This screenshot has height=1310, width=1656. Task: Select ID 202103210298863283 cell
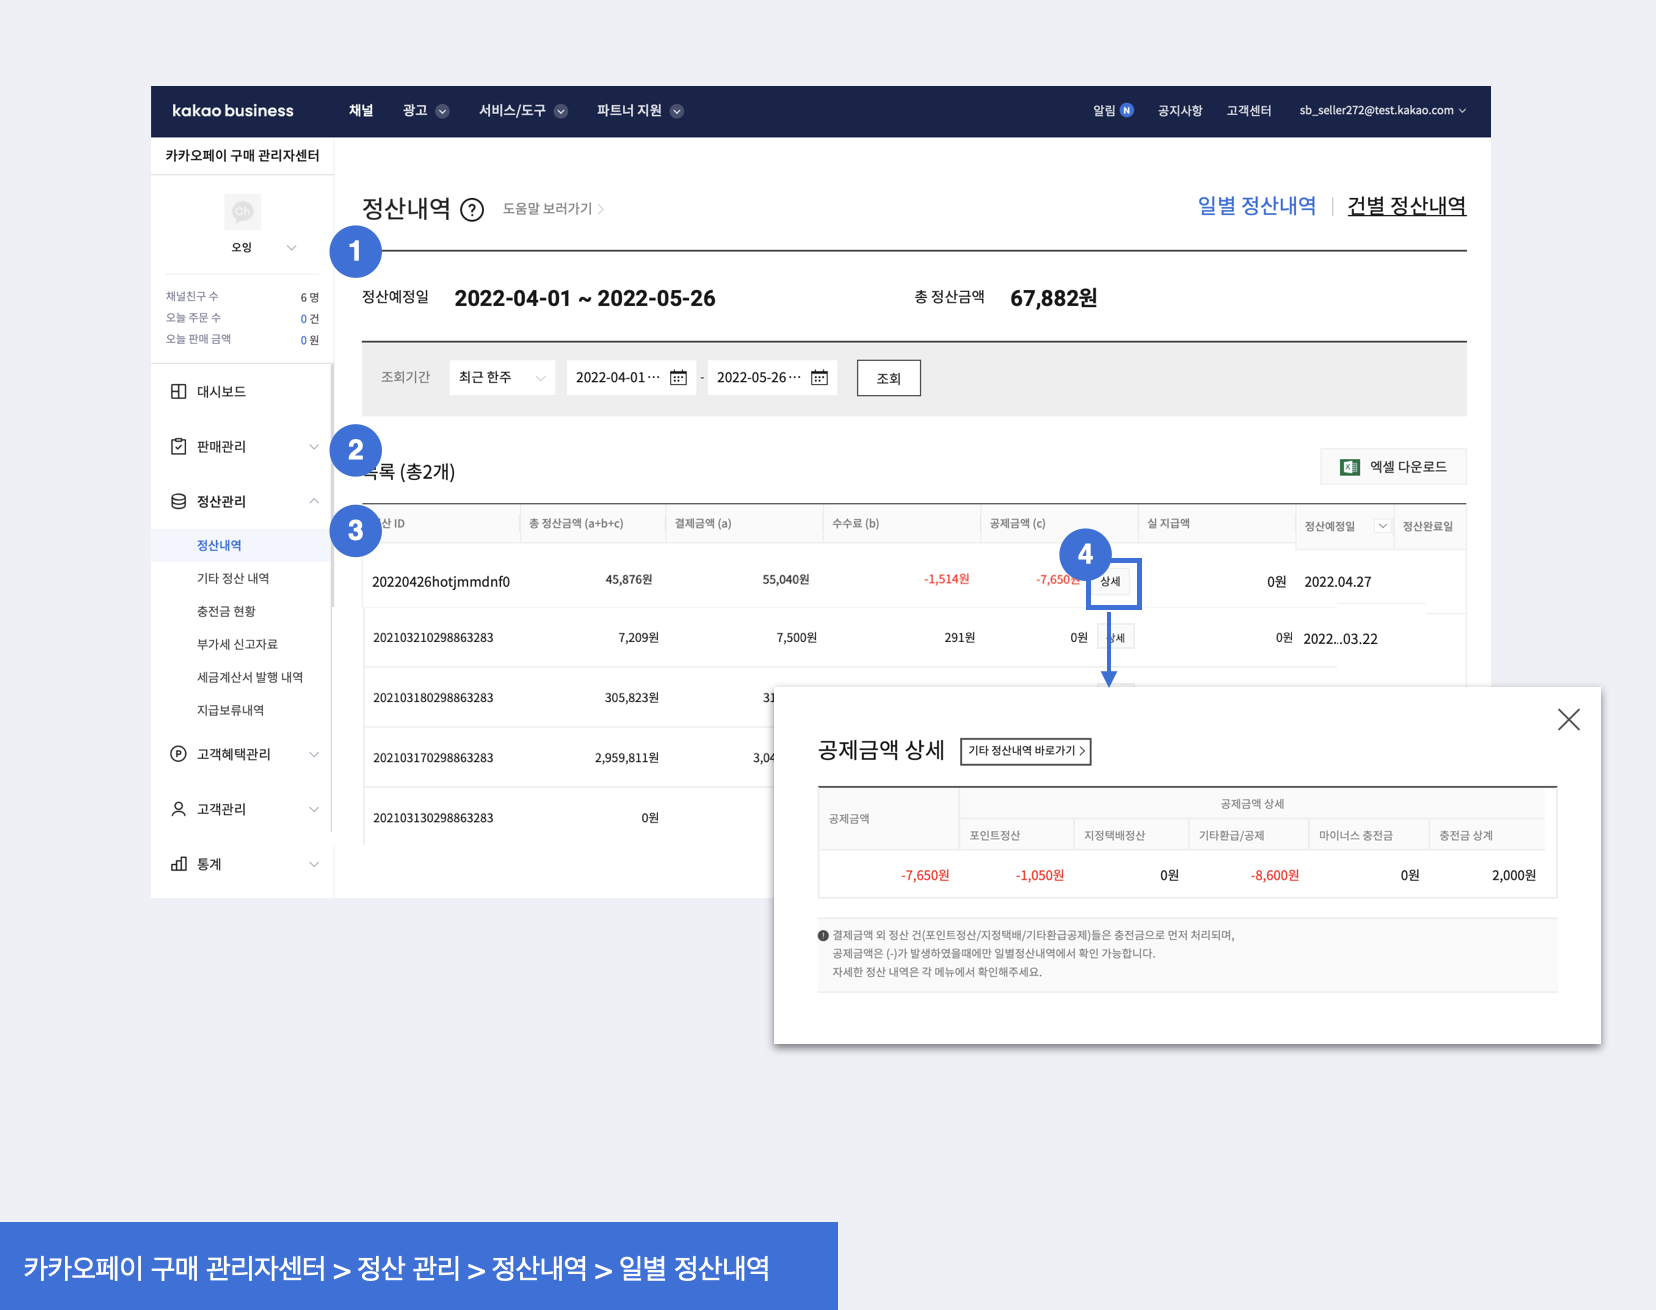[x=433, y=638]
